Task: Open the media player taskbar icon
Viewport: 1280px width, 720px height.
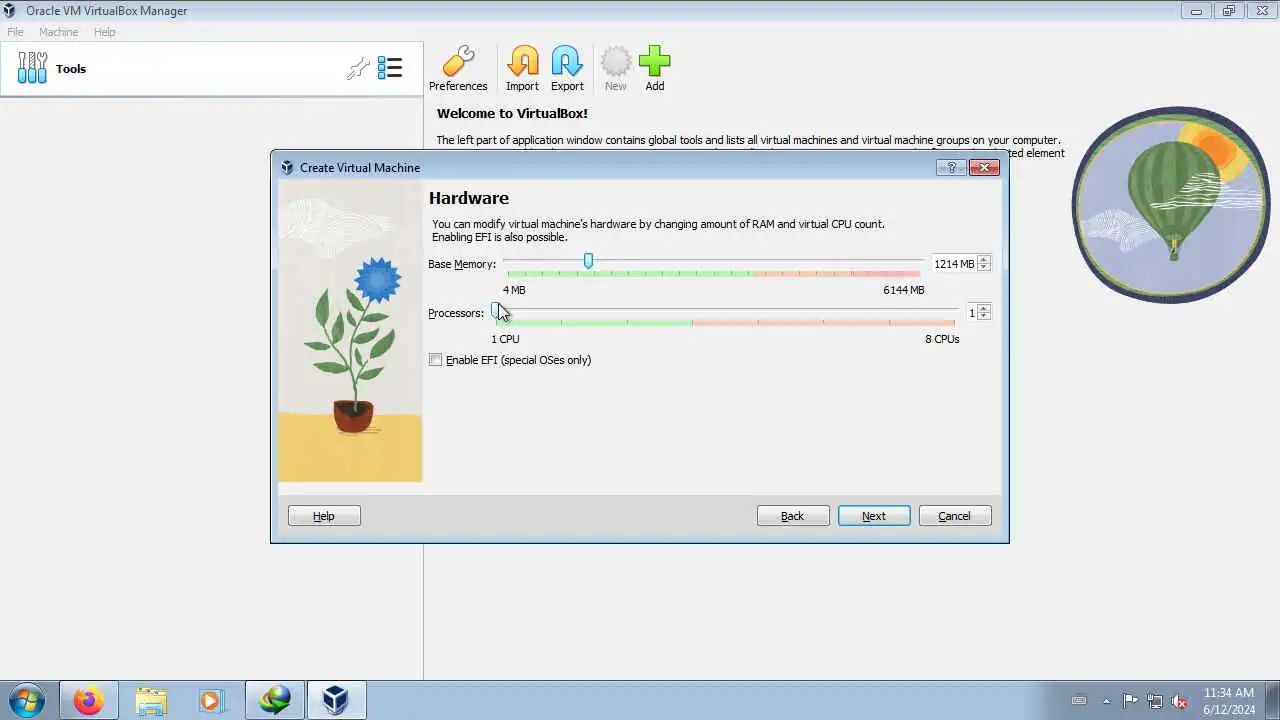Action: pyautogui.click(x=213, y=700)
